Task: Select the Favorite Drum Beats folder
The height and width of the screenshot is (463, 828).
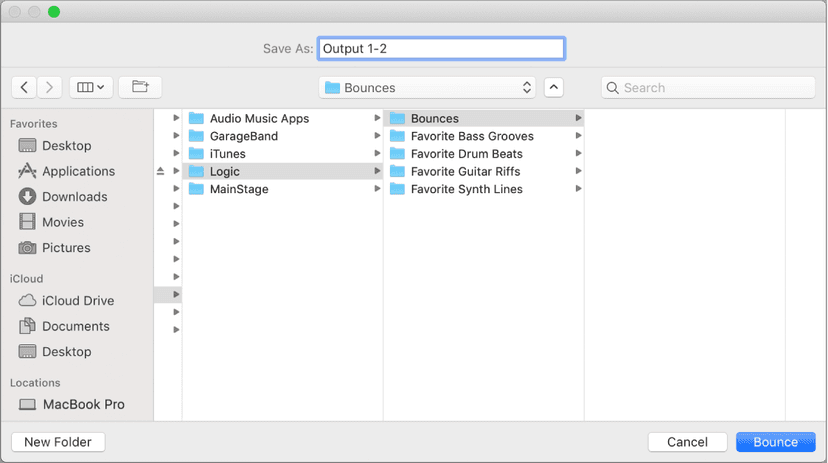Action: [x=484, y=154]
